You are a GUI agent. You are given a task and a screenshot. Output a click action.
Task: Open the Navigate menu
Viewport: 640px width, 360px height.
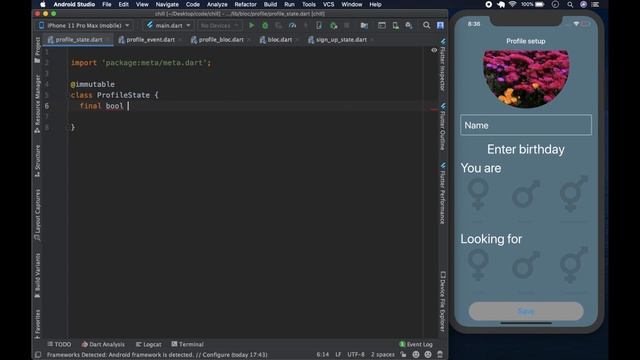[x=167, y=4]
